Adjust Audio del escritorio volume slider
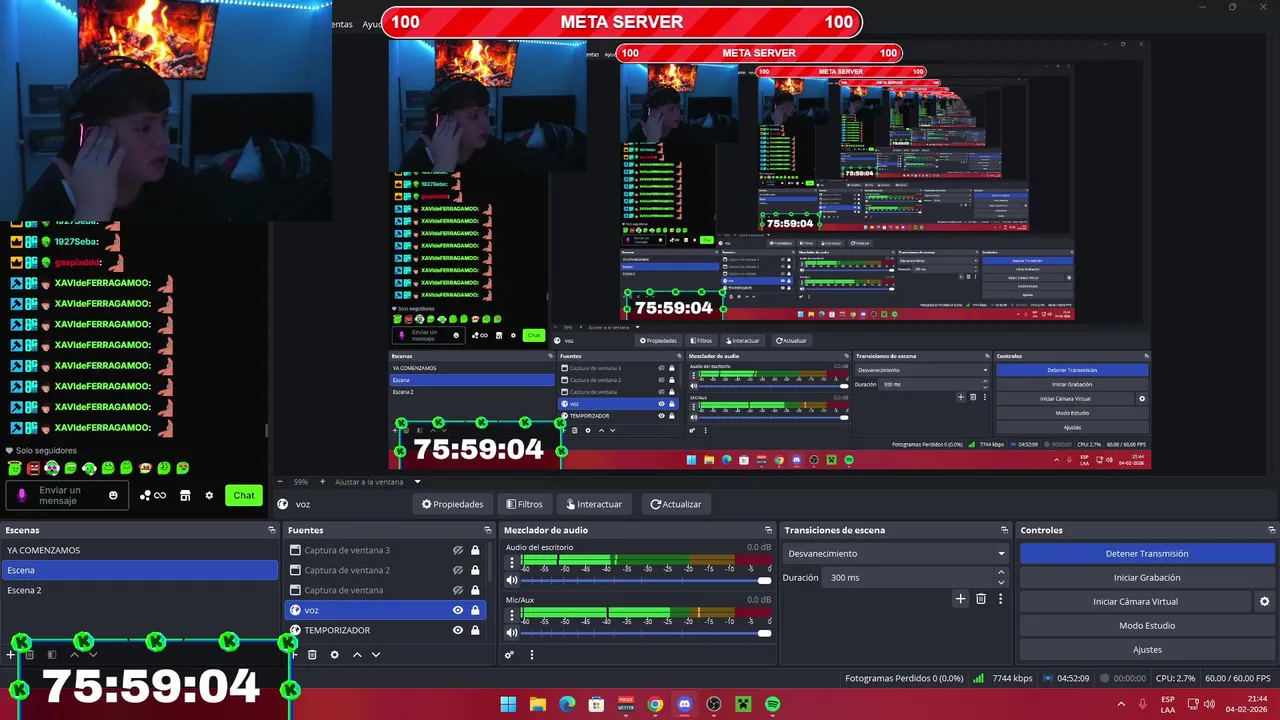Viewport: 1280px width, 720px height. 646,581
